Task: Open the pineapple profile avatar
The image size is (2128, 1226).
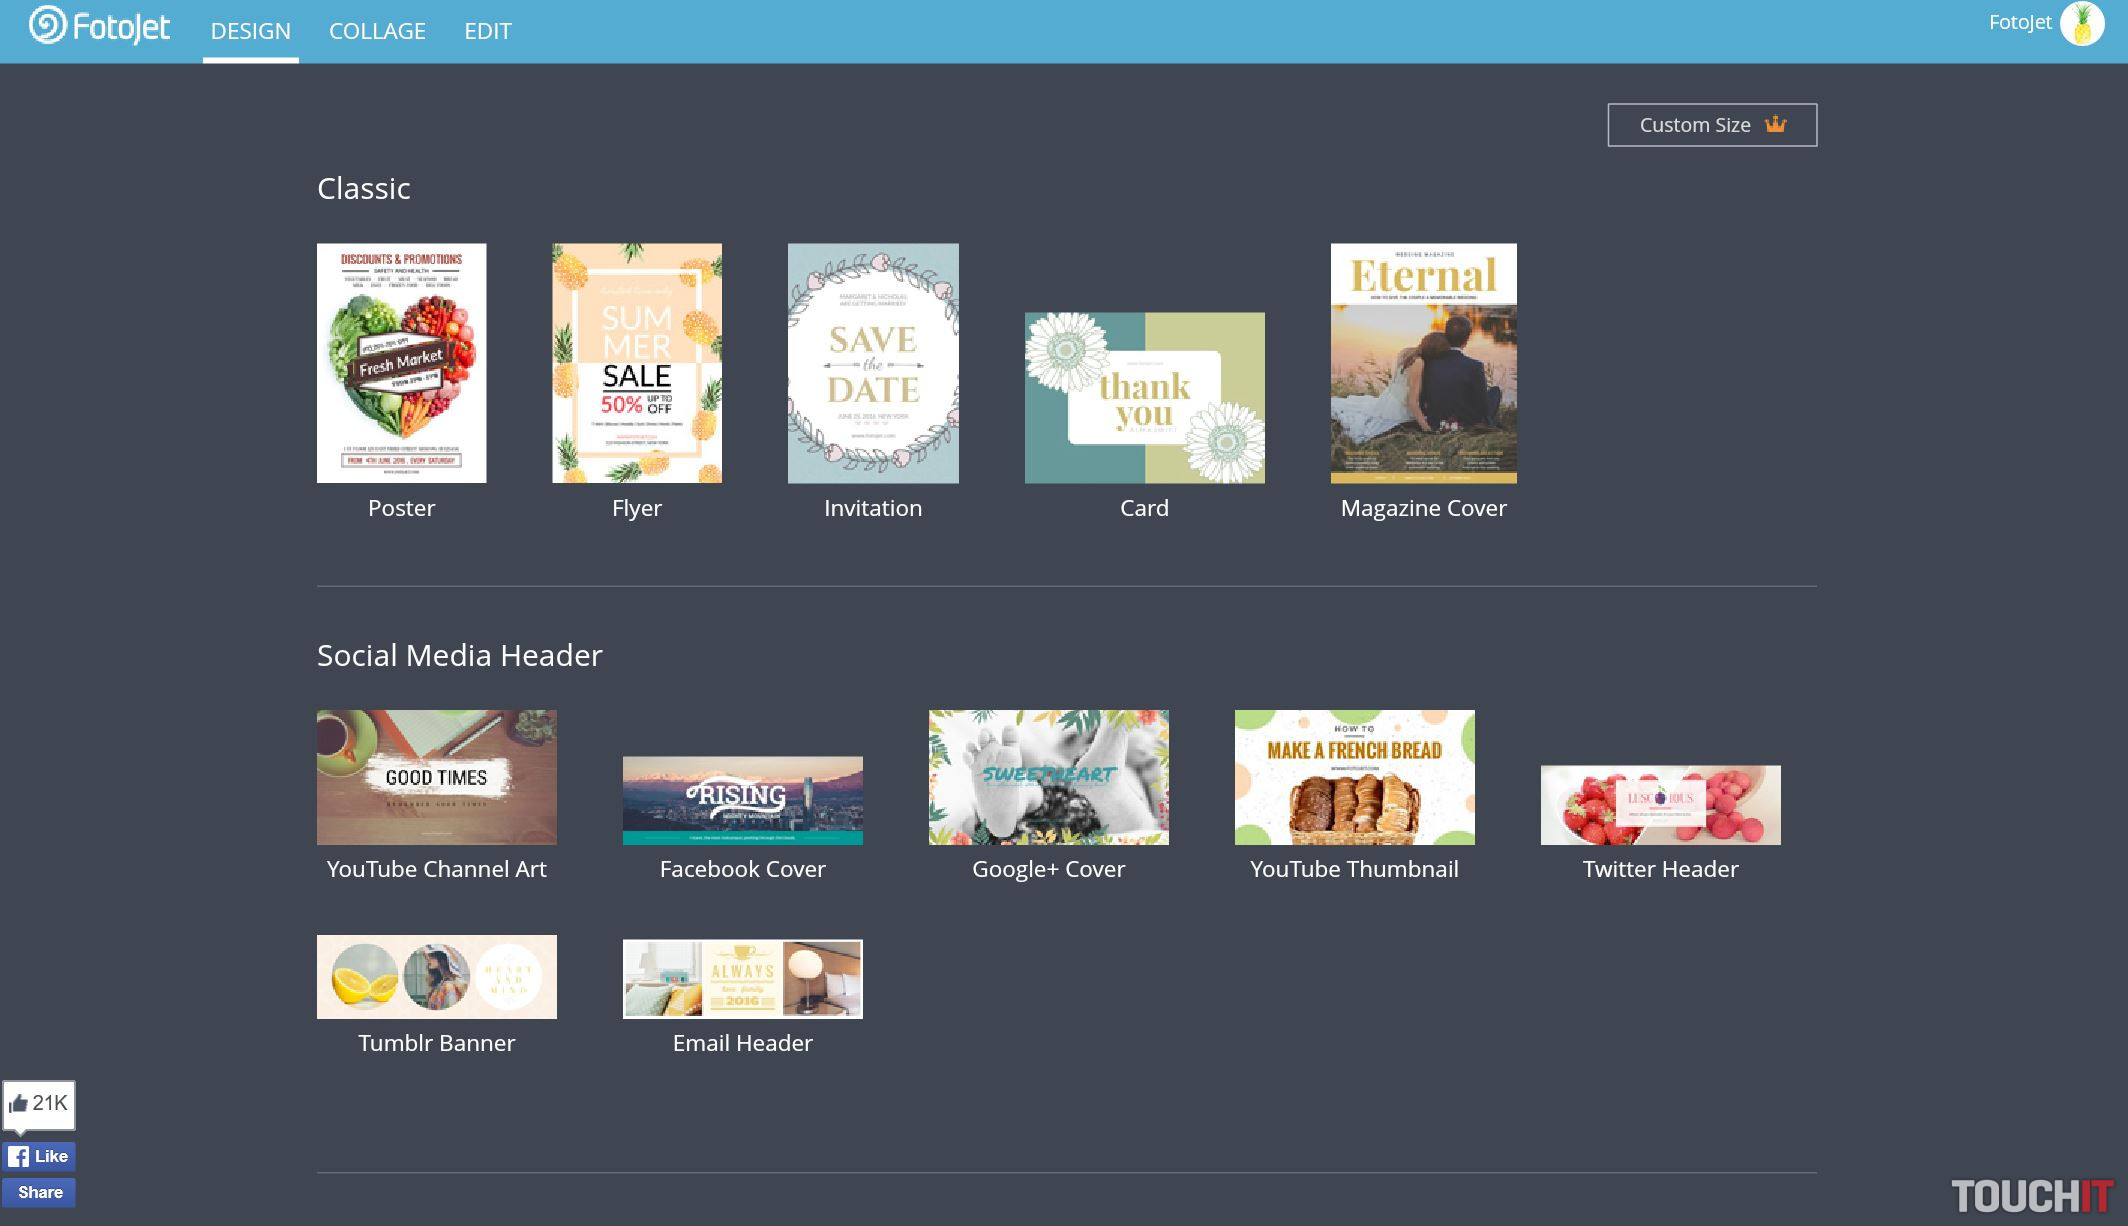Action: pyautogui.click(x=2082, y=24)
